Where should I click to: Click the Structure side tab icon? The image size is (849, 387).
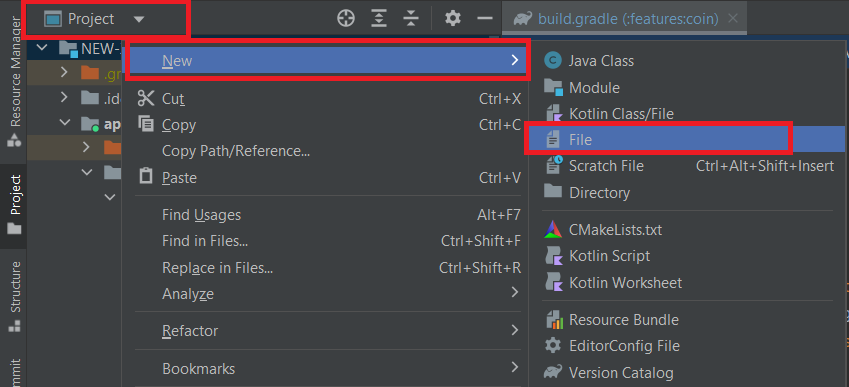15,326
